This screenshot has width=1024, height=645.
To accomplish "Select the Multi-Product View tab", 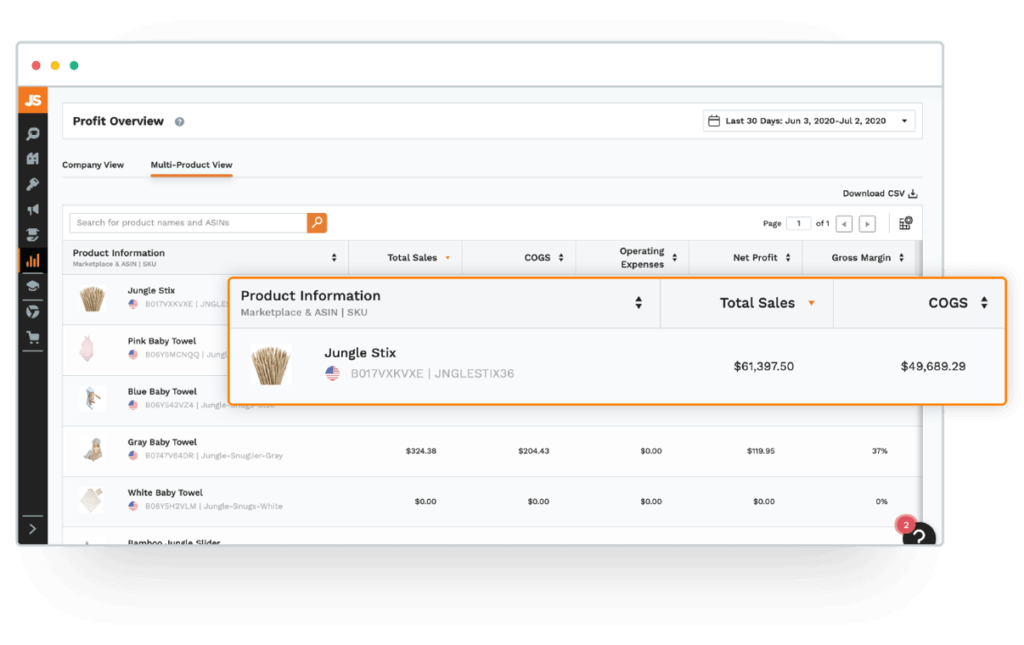I will click(191, 165).
